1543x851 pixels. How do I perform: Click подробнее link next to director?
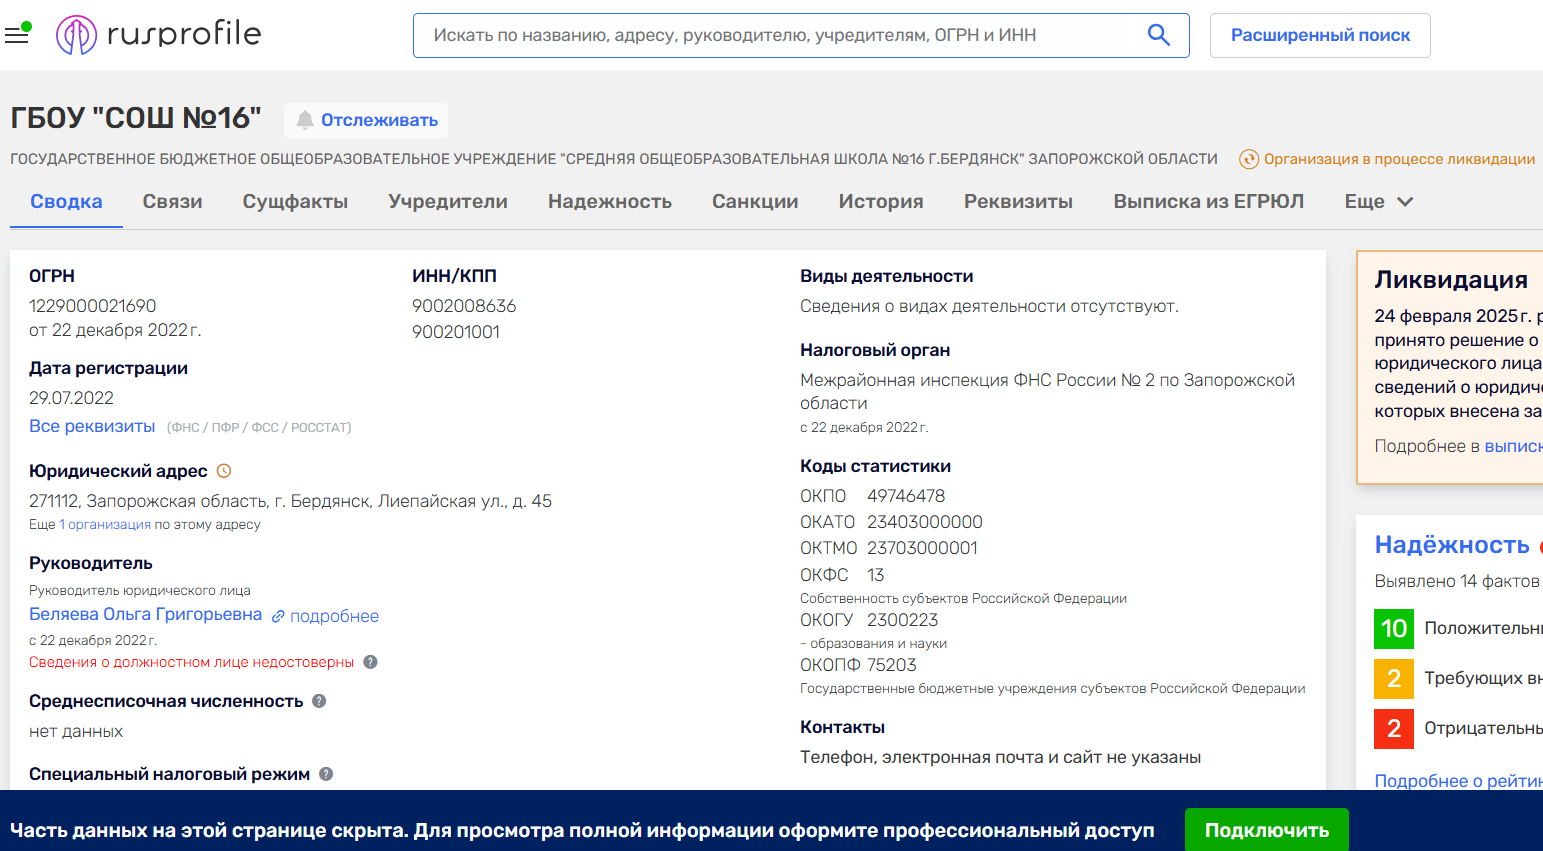pos(333,616)
